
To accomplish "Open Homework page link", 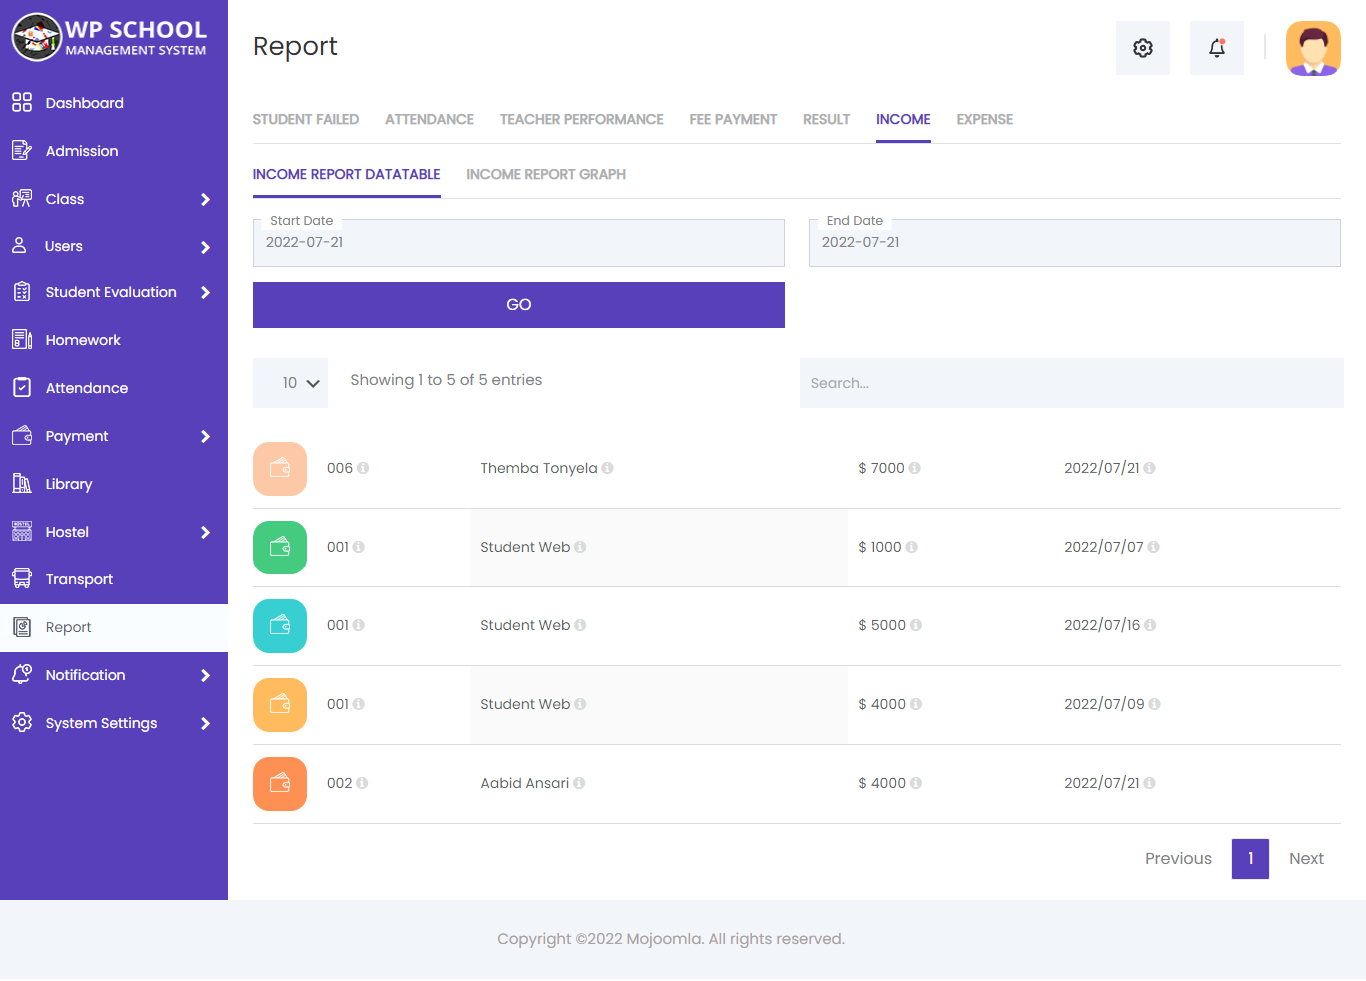I will click(x=83, y=340).
